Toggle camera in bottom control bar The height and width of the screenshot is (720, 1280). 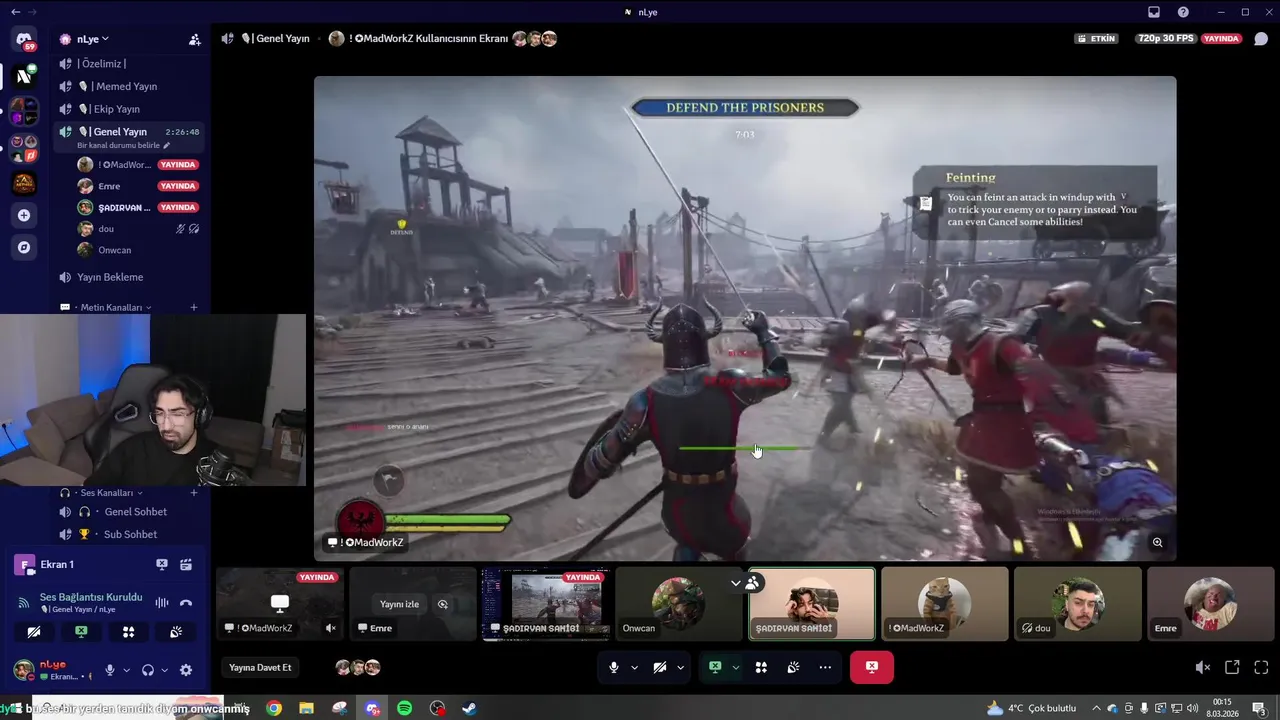[x=660, y=667]
